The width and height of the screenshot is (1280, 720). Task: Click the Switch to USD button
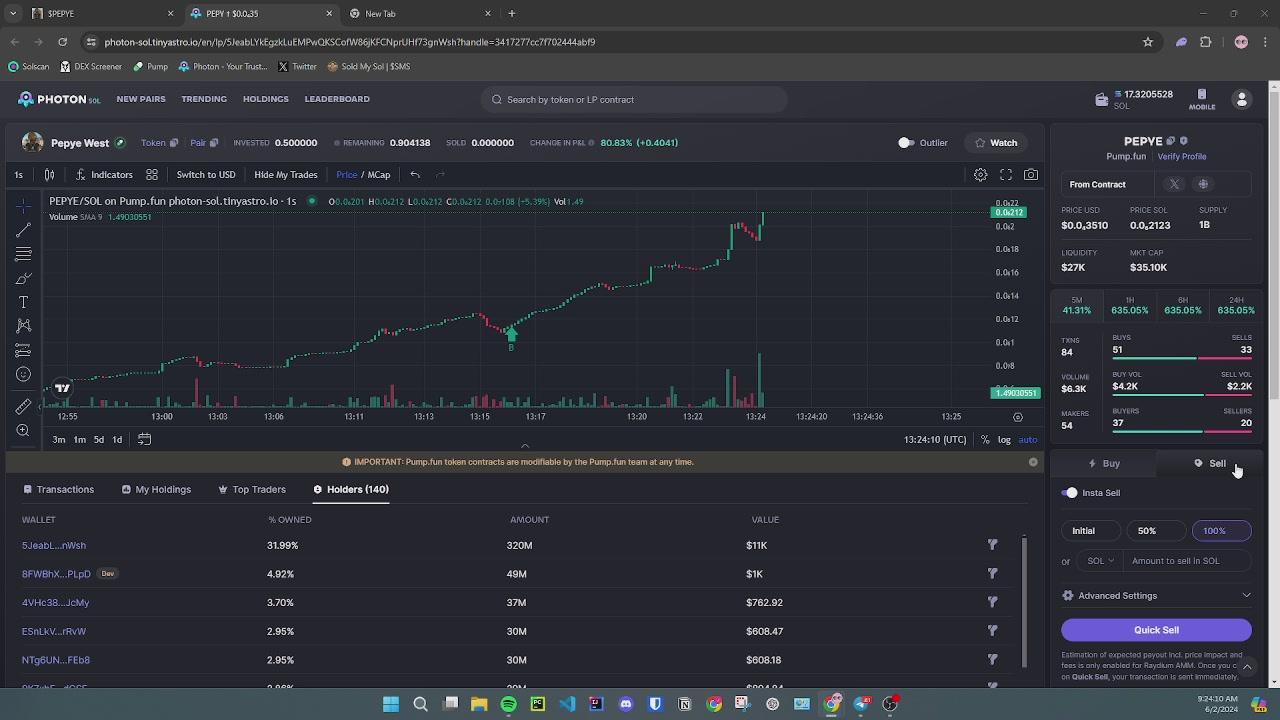point(206,175)
